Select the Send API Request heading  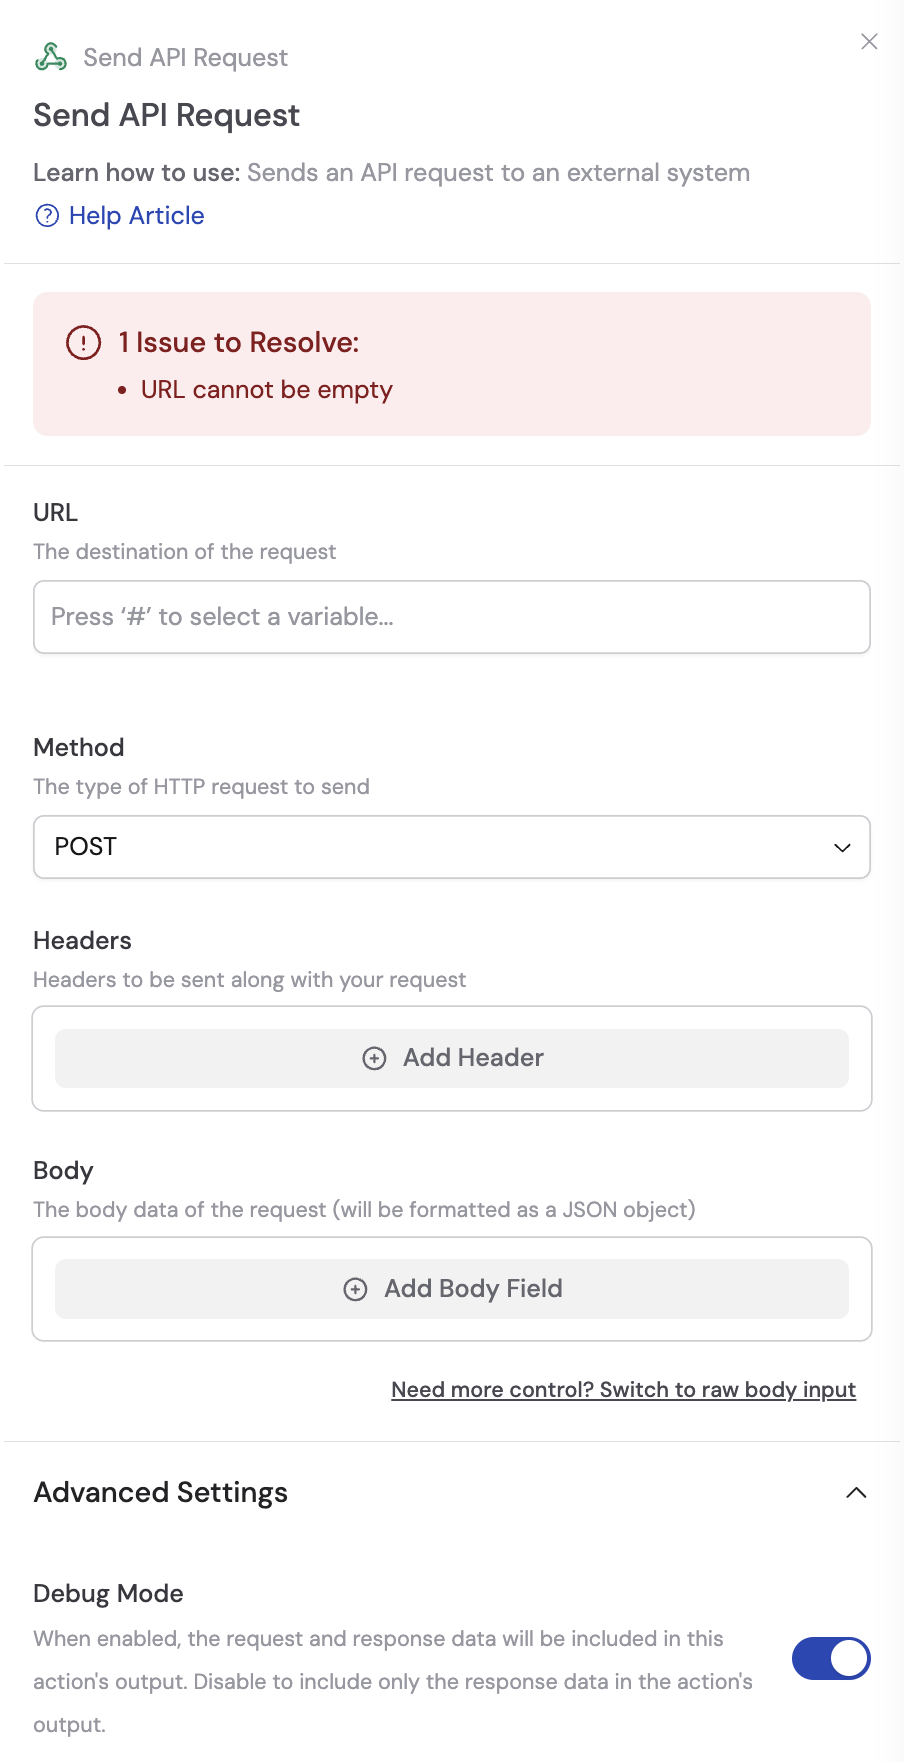tap(166, 115)
